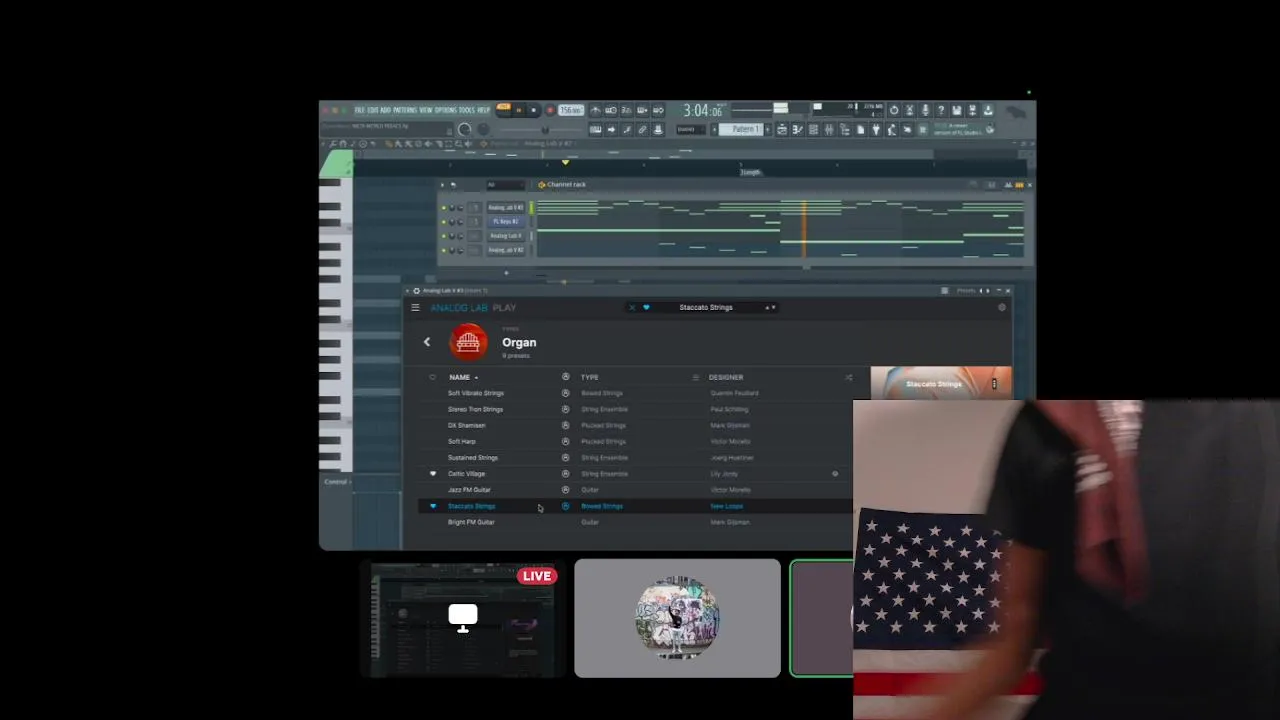Open the HELP menu
The height and width of the screenshot is (720, 1280).
tap(483, 110)
